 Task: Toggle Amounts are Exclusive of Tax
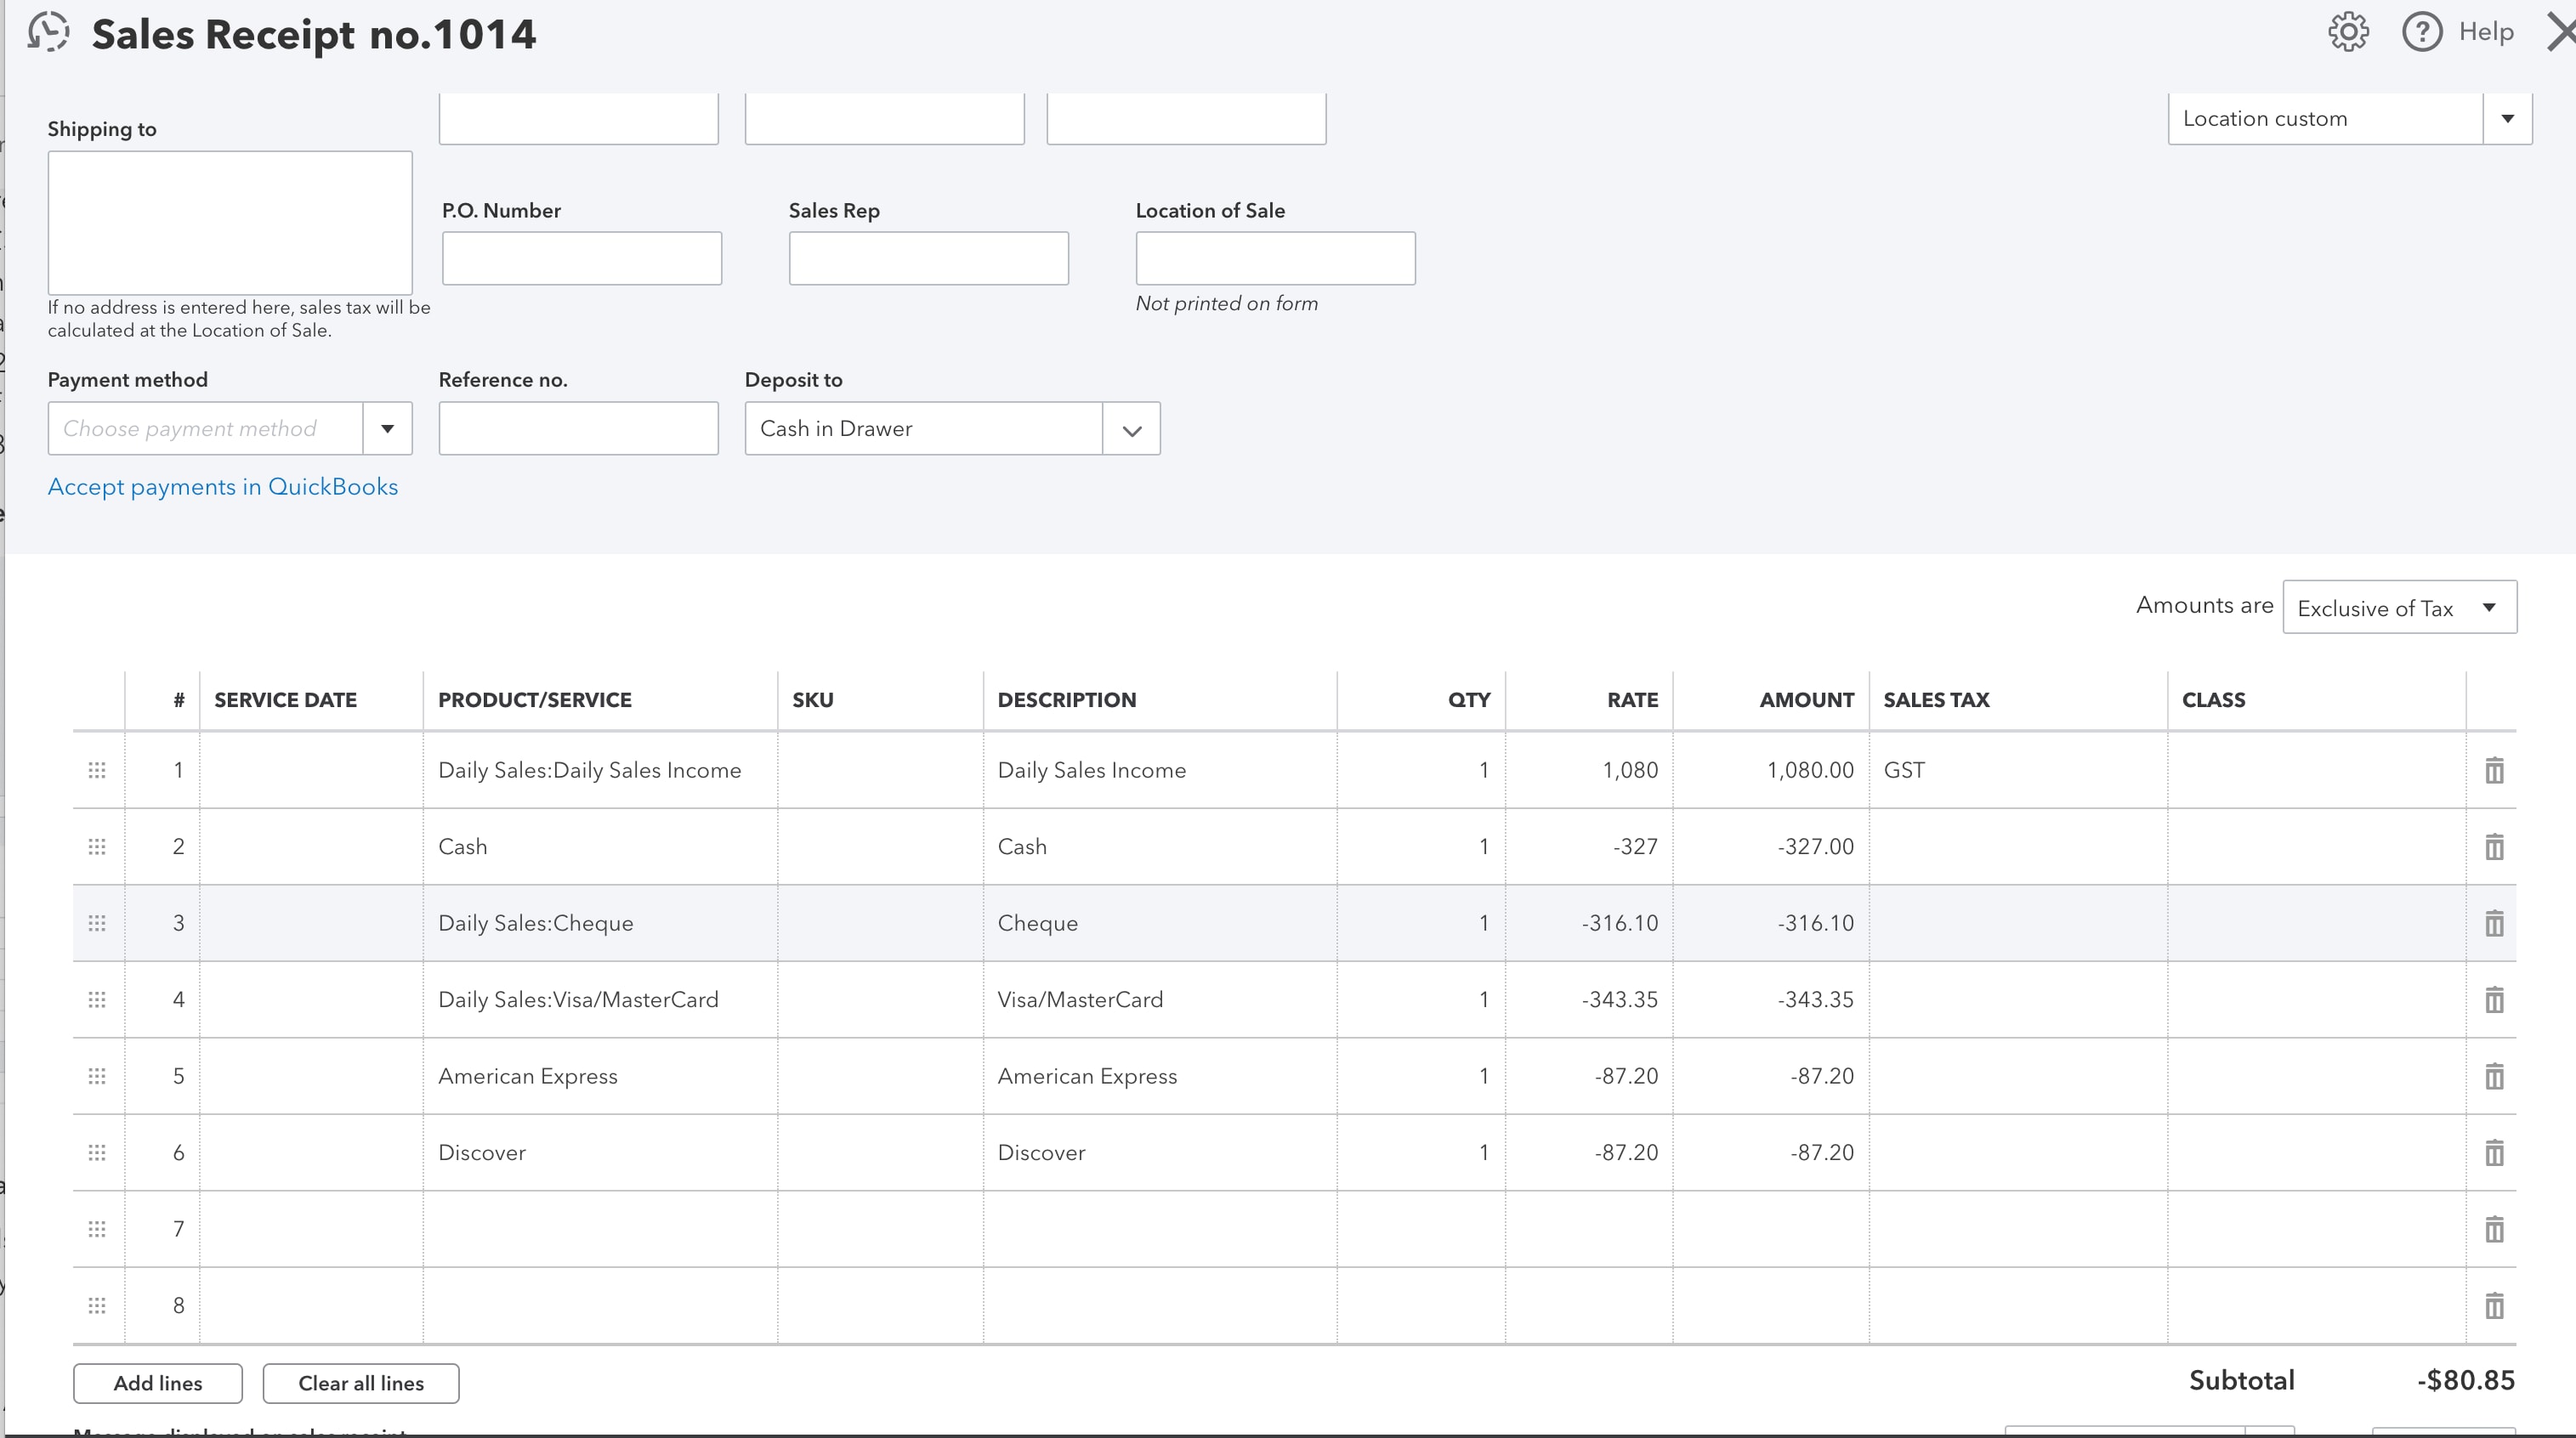coord(2397,607)
